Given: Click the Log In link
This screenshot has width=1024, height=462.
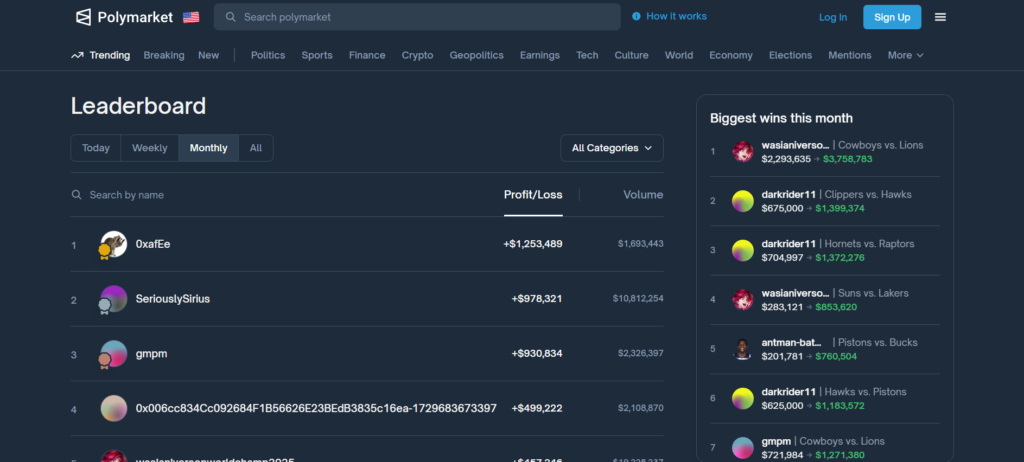Looking at the screenshot, I should pyautogui.click(x=833, y=18).
